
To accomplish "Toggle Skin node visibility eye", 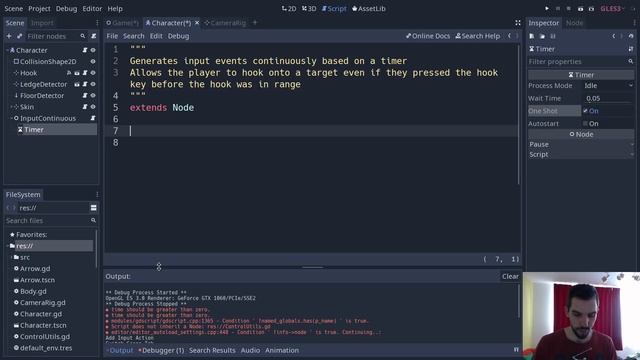I will (93, 107).
